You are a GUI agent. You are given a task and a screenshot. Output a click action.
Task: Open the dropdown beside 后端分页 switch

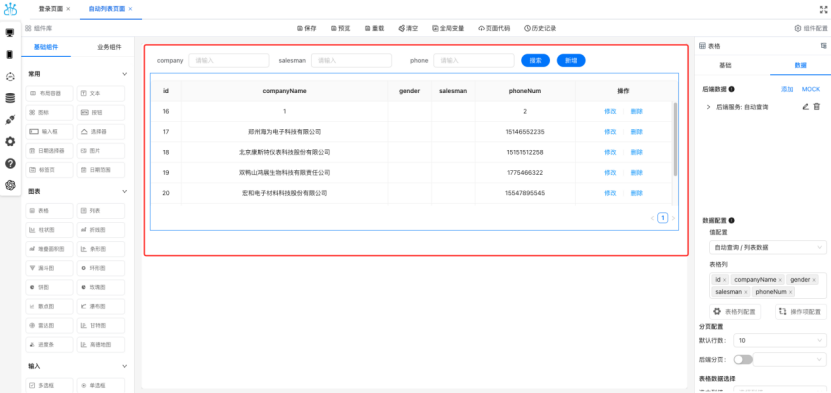(x=789, y=360)
